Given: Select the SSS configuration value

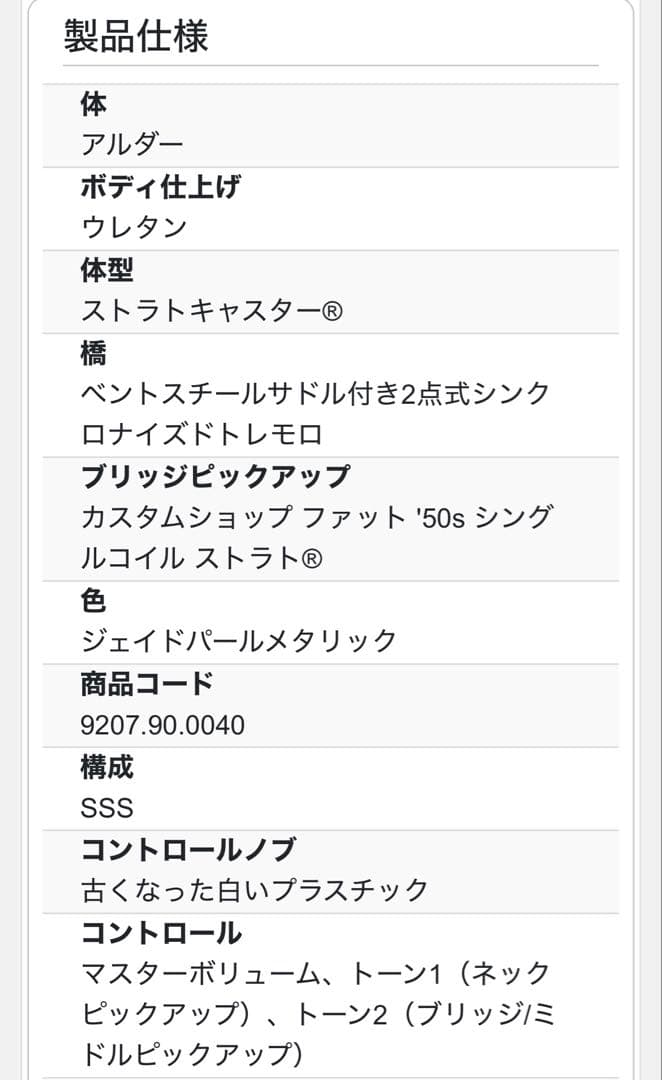Looking at the screenshot, I should click(x=107, y=808).
